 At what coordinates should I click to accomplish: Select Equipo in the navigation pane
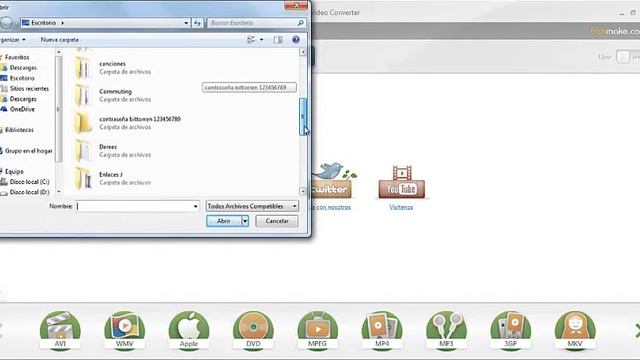click(x=14, y=171)
